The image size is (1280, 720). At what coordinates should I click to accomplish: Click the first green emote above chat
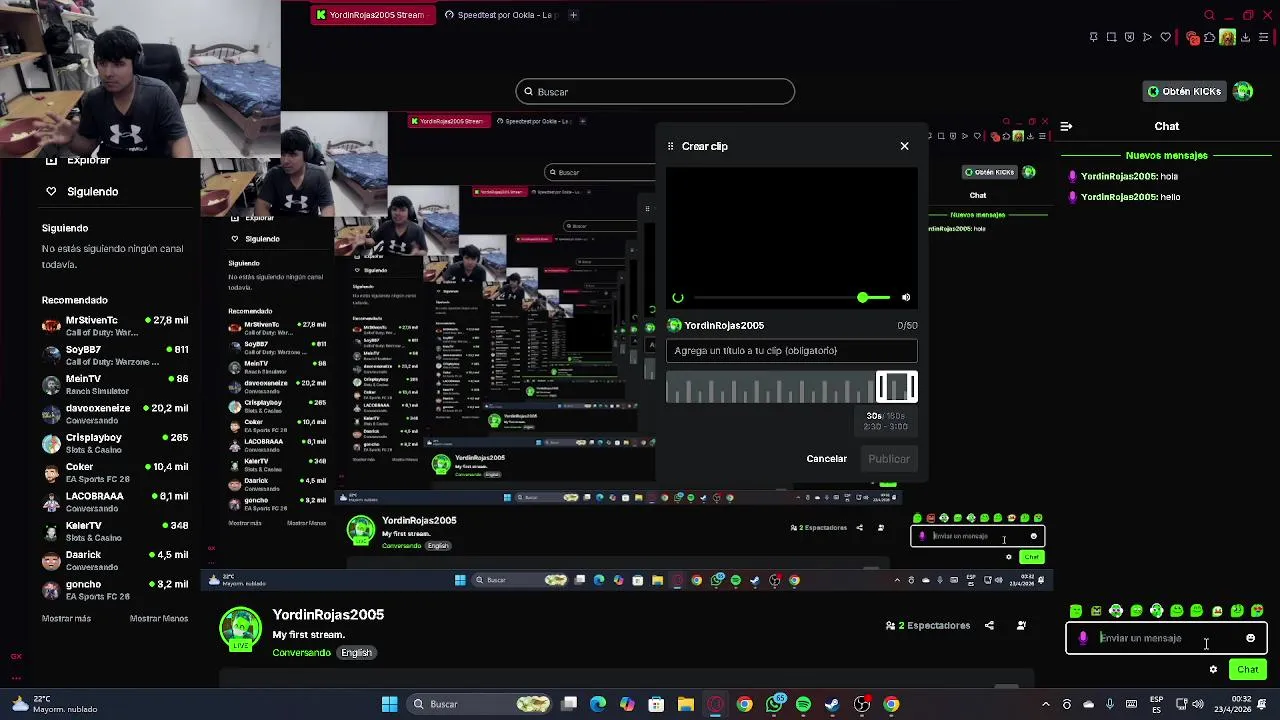[x=1076, y=611]
